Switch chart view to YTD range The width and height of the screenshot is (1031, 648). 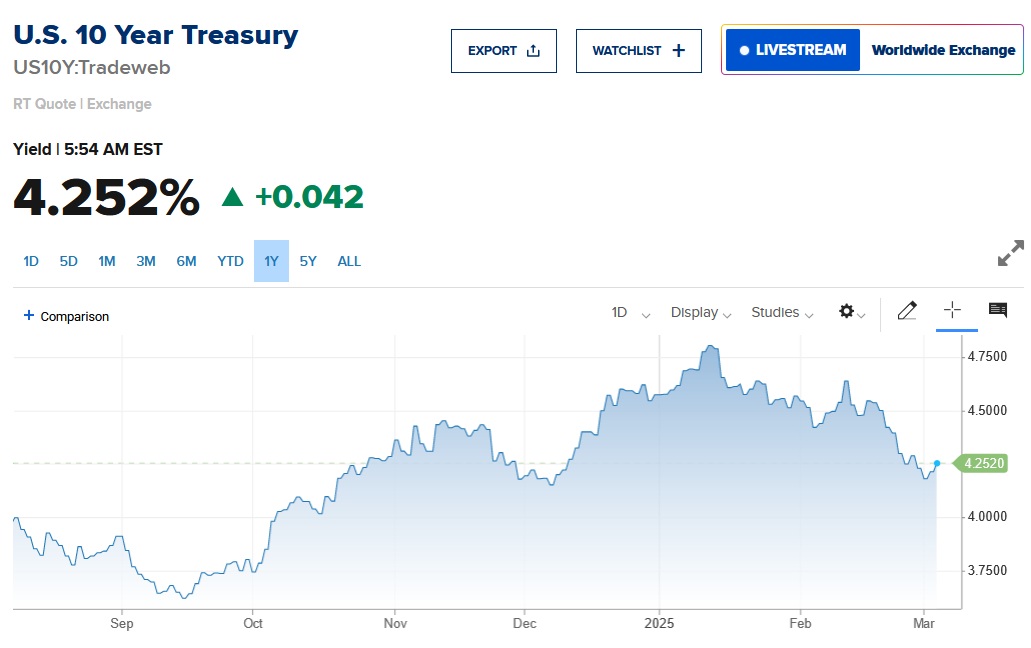click(x=230, y=261)
